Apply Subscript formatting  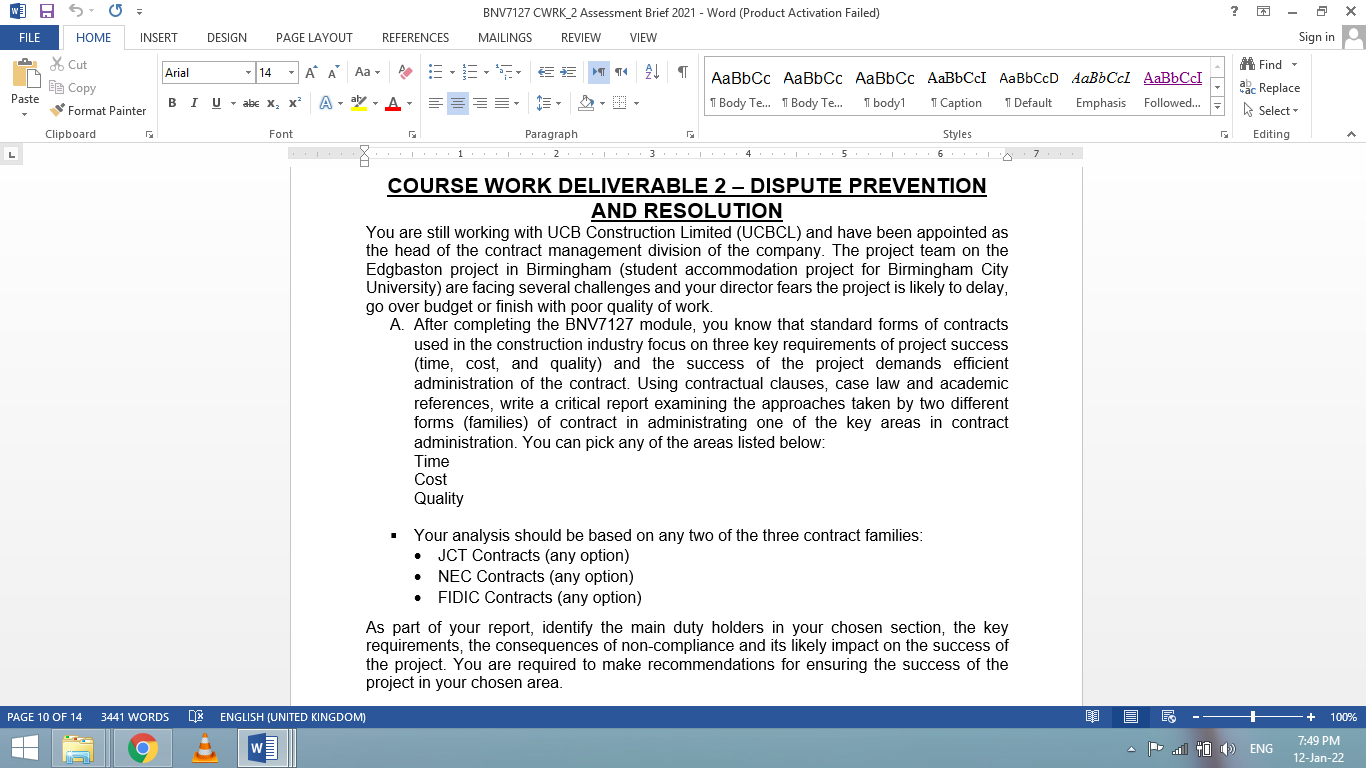(x=272, y=103)
